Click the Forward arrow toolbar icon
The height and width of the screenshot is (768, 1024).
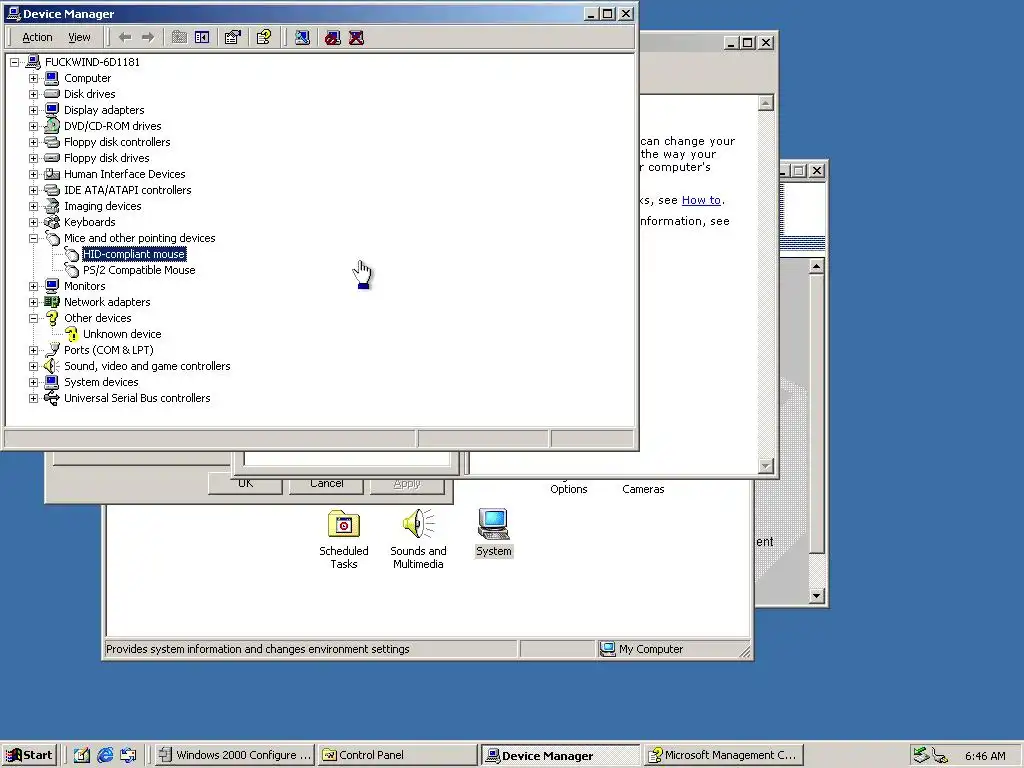tap(148, 37)
